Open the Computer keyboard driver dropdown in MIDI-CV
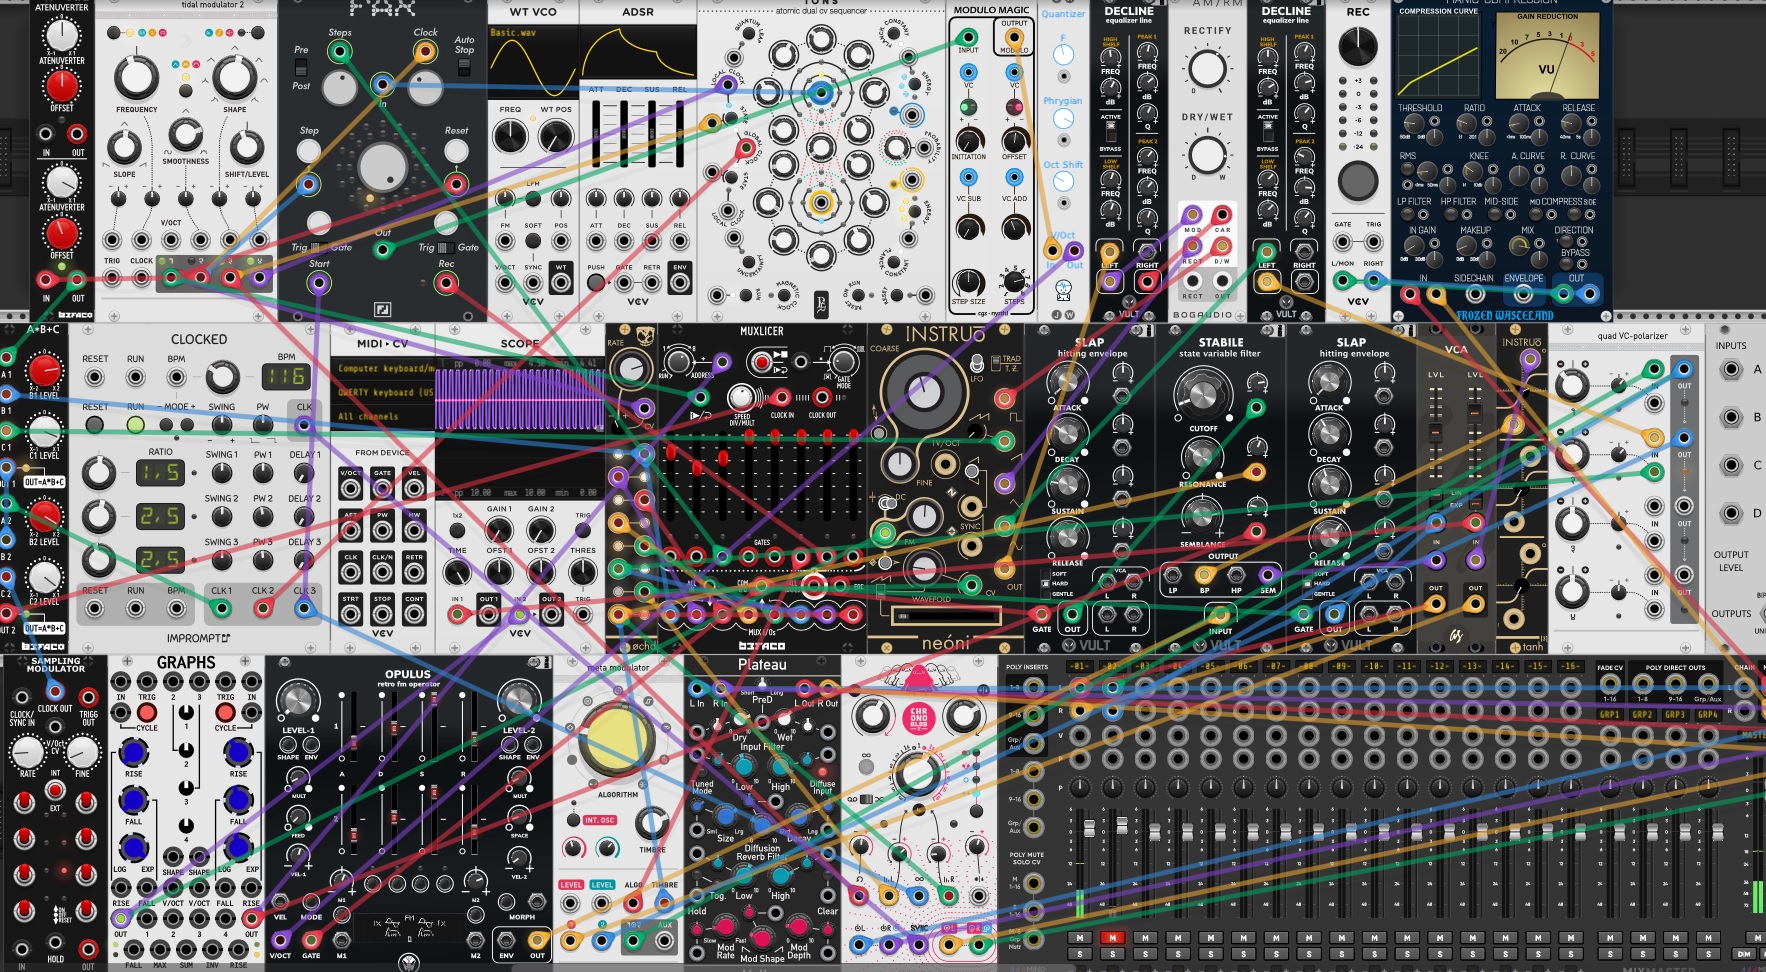 pos(384,368)
